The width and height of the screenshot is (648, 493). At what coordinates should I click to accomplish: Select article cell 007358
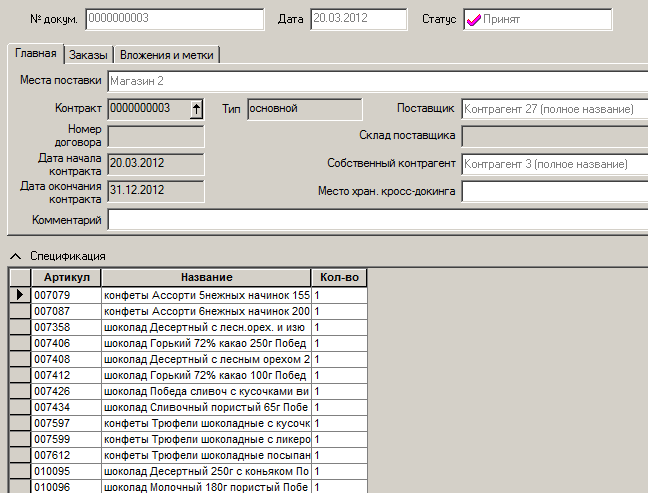point(66,327)
